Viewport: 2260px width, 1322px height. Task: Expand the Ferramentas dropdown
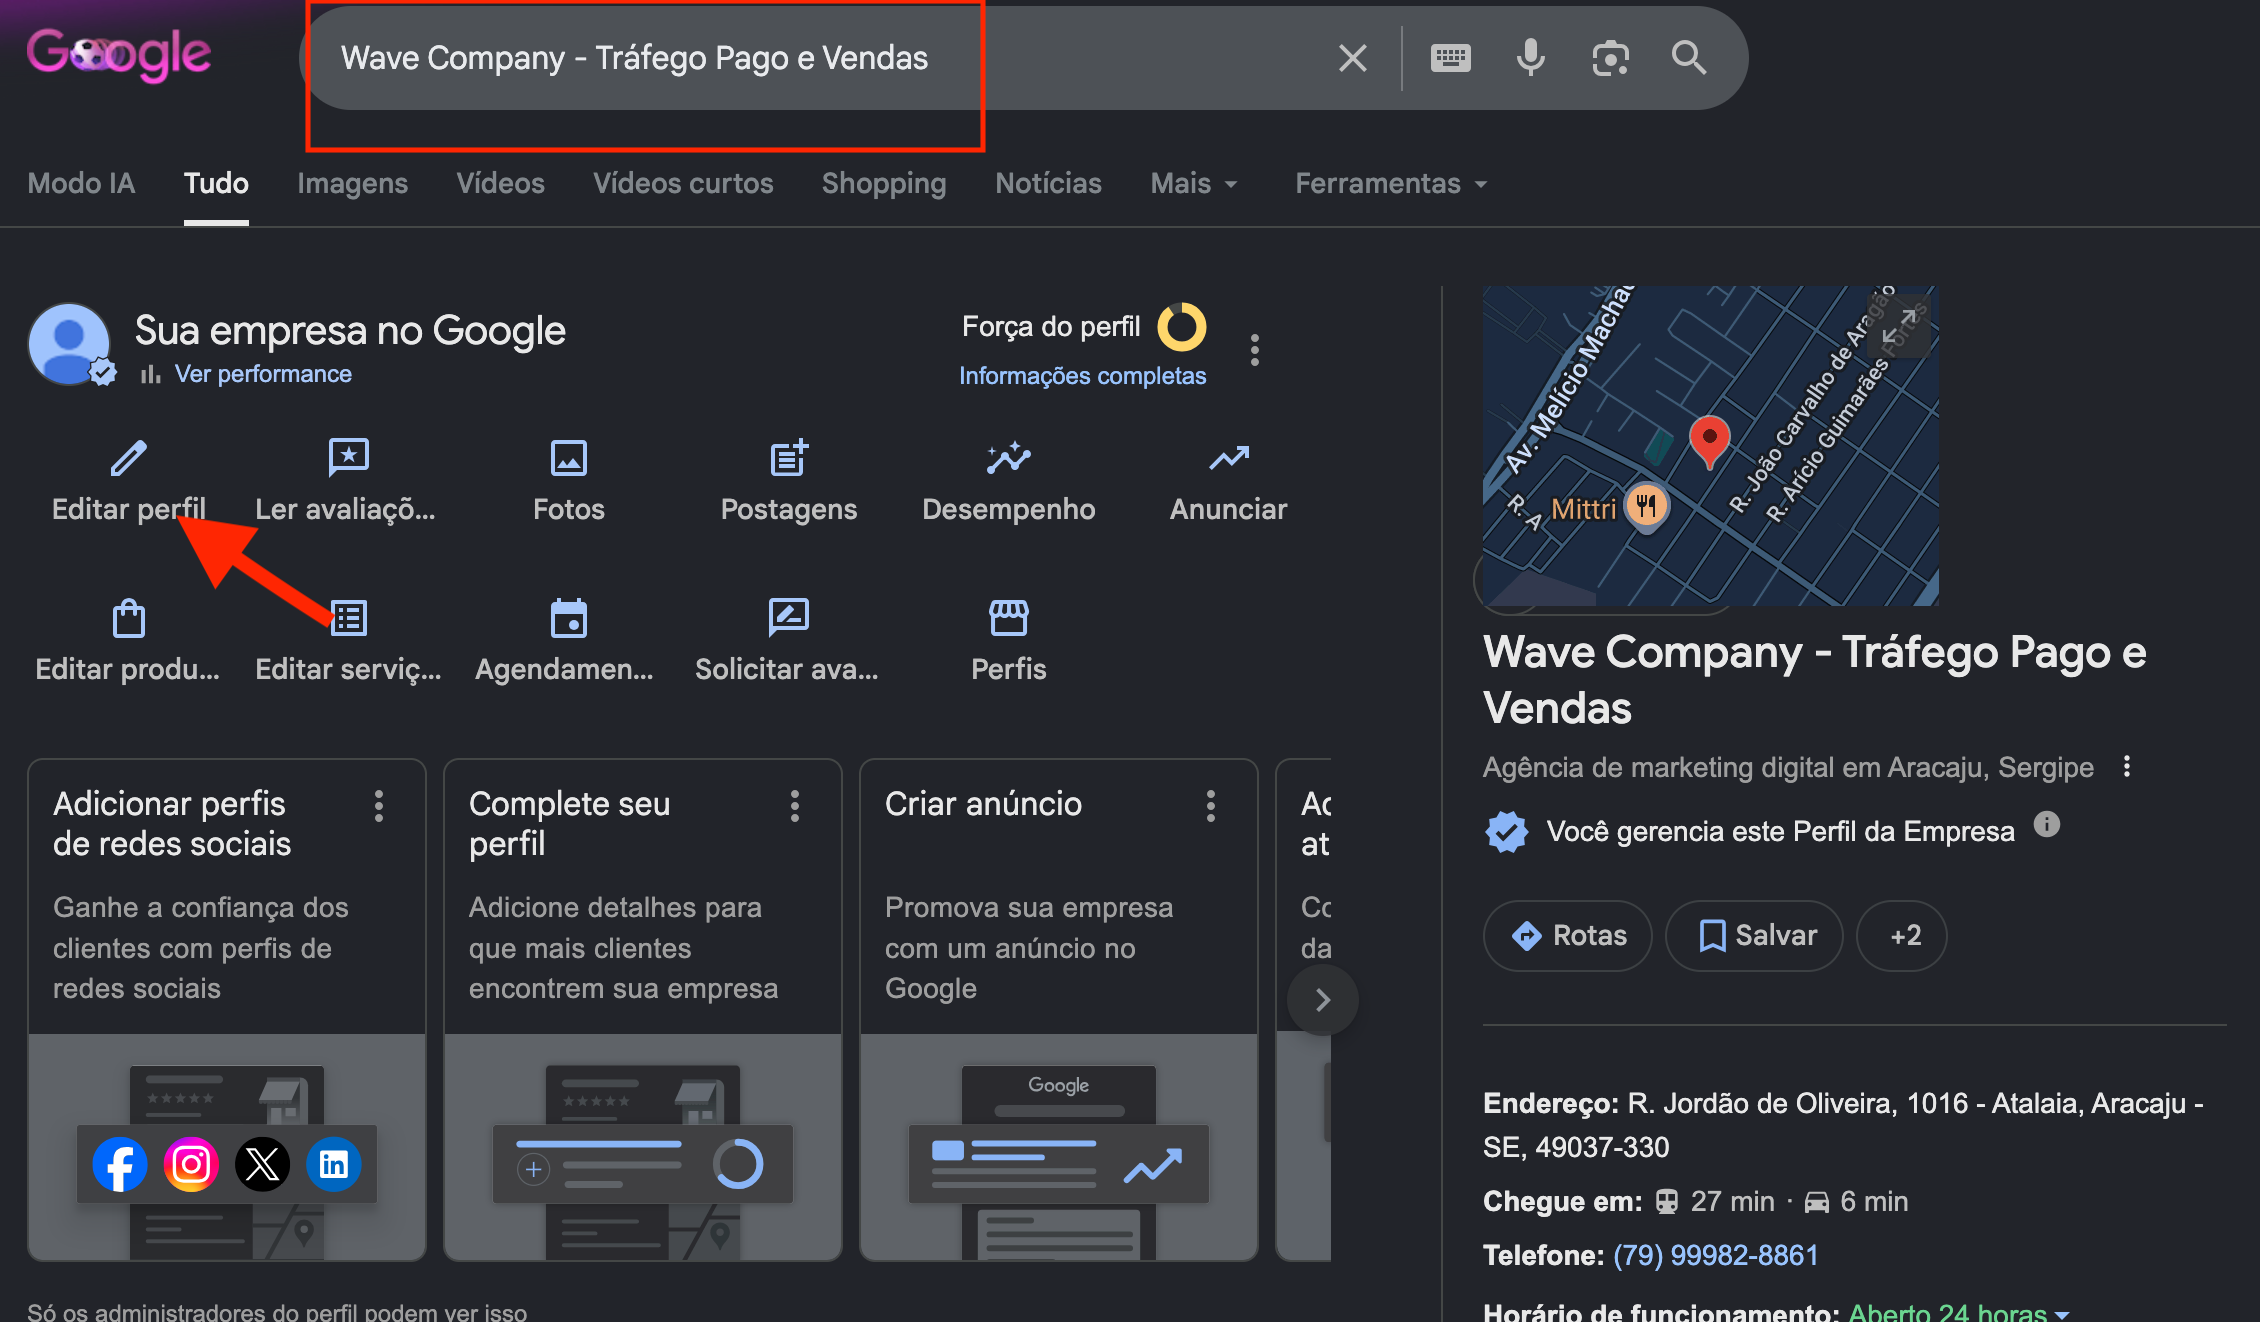coord(1391,184)
